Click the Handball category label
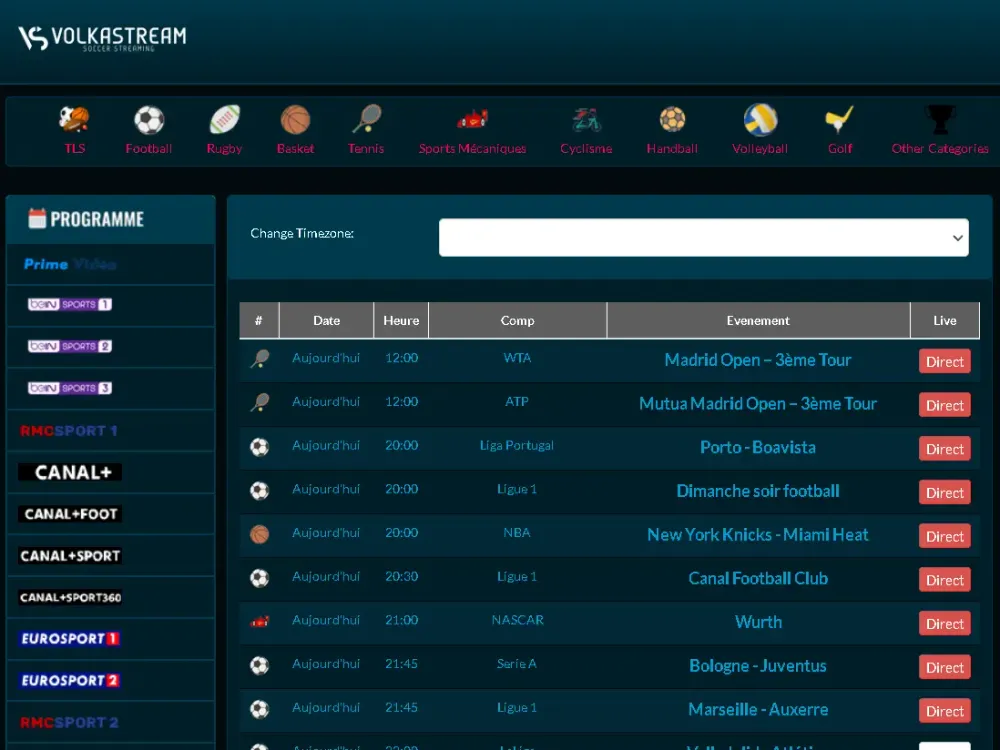This screenshot has height=750, width=1000. coord(672,149)
